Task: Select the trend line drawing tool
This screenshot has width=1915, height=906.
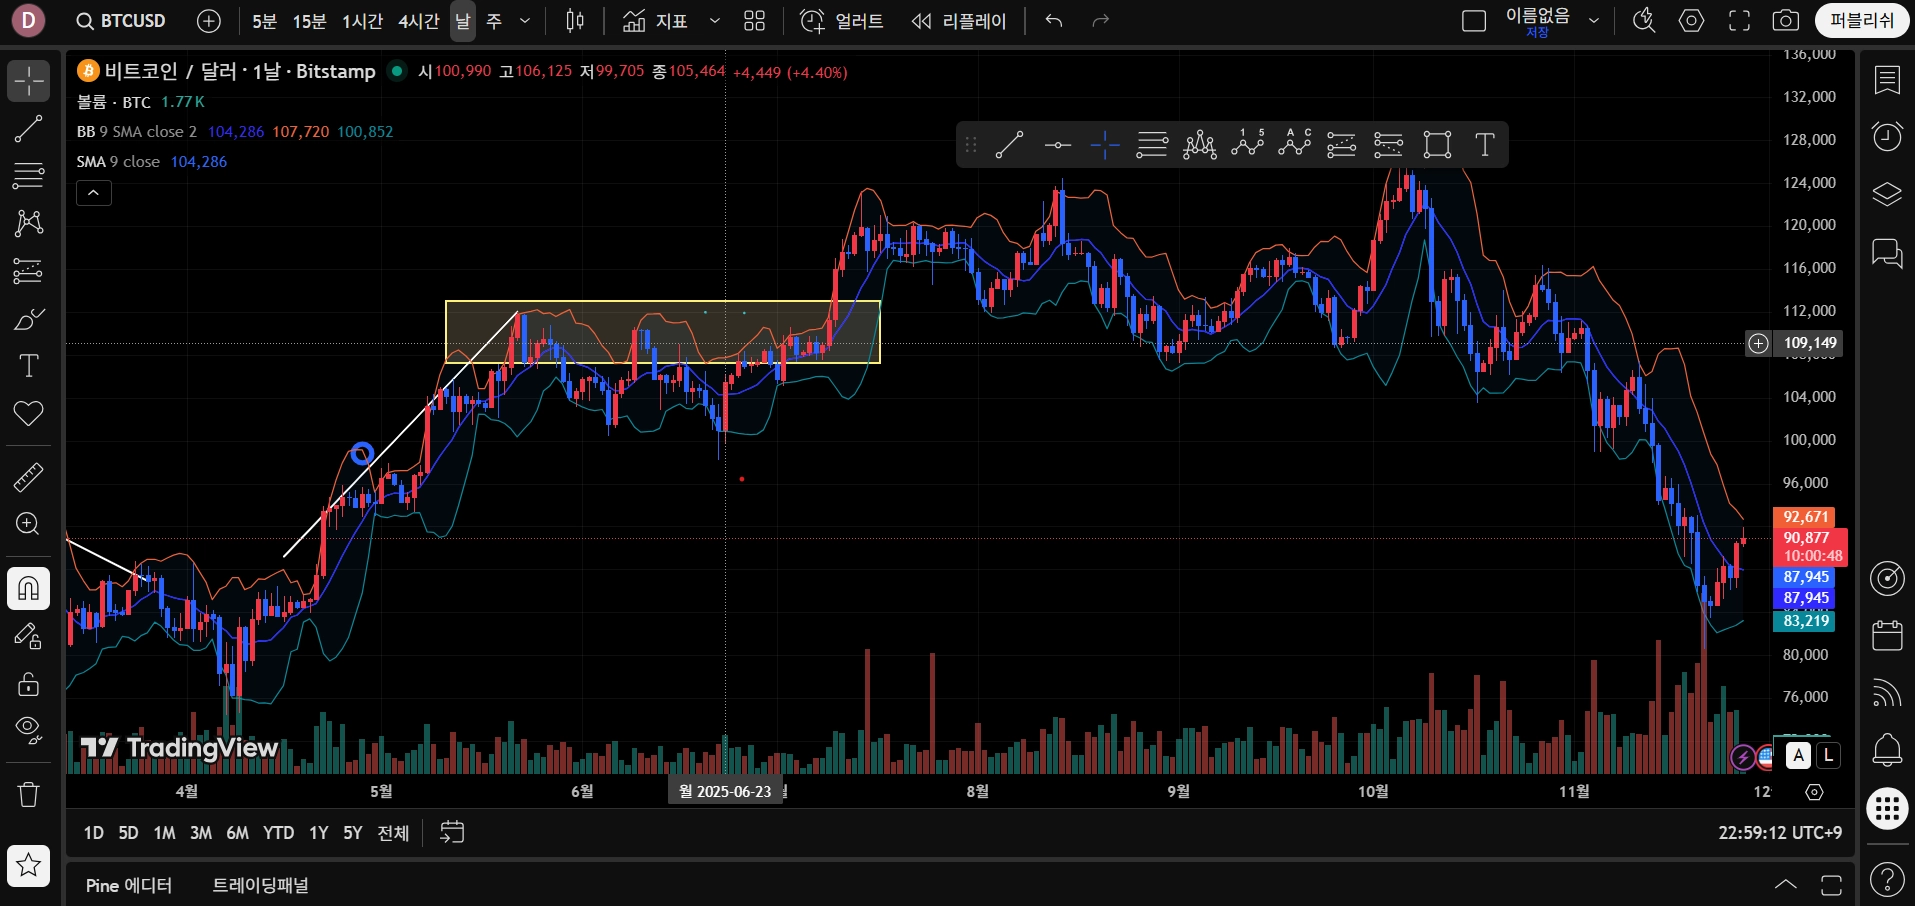Action: 28,128
